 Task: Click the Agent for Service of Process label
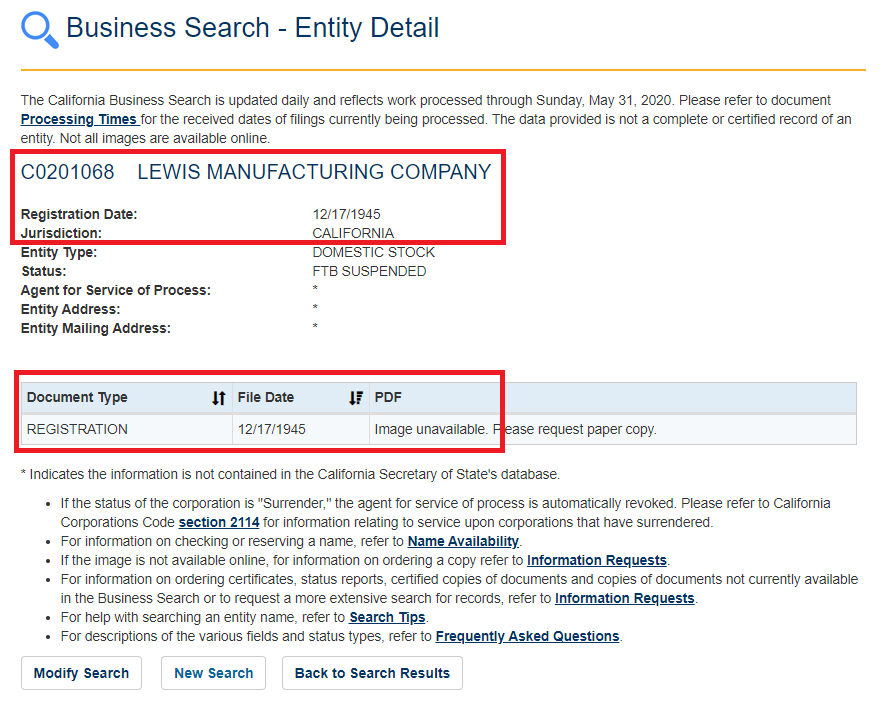tap(116, 290)
